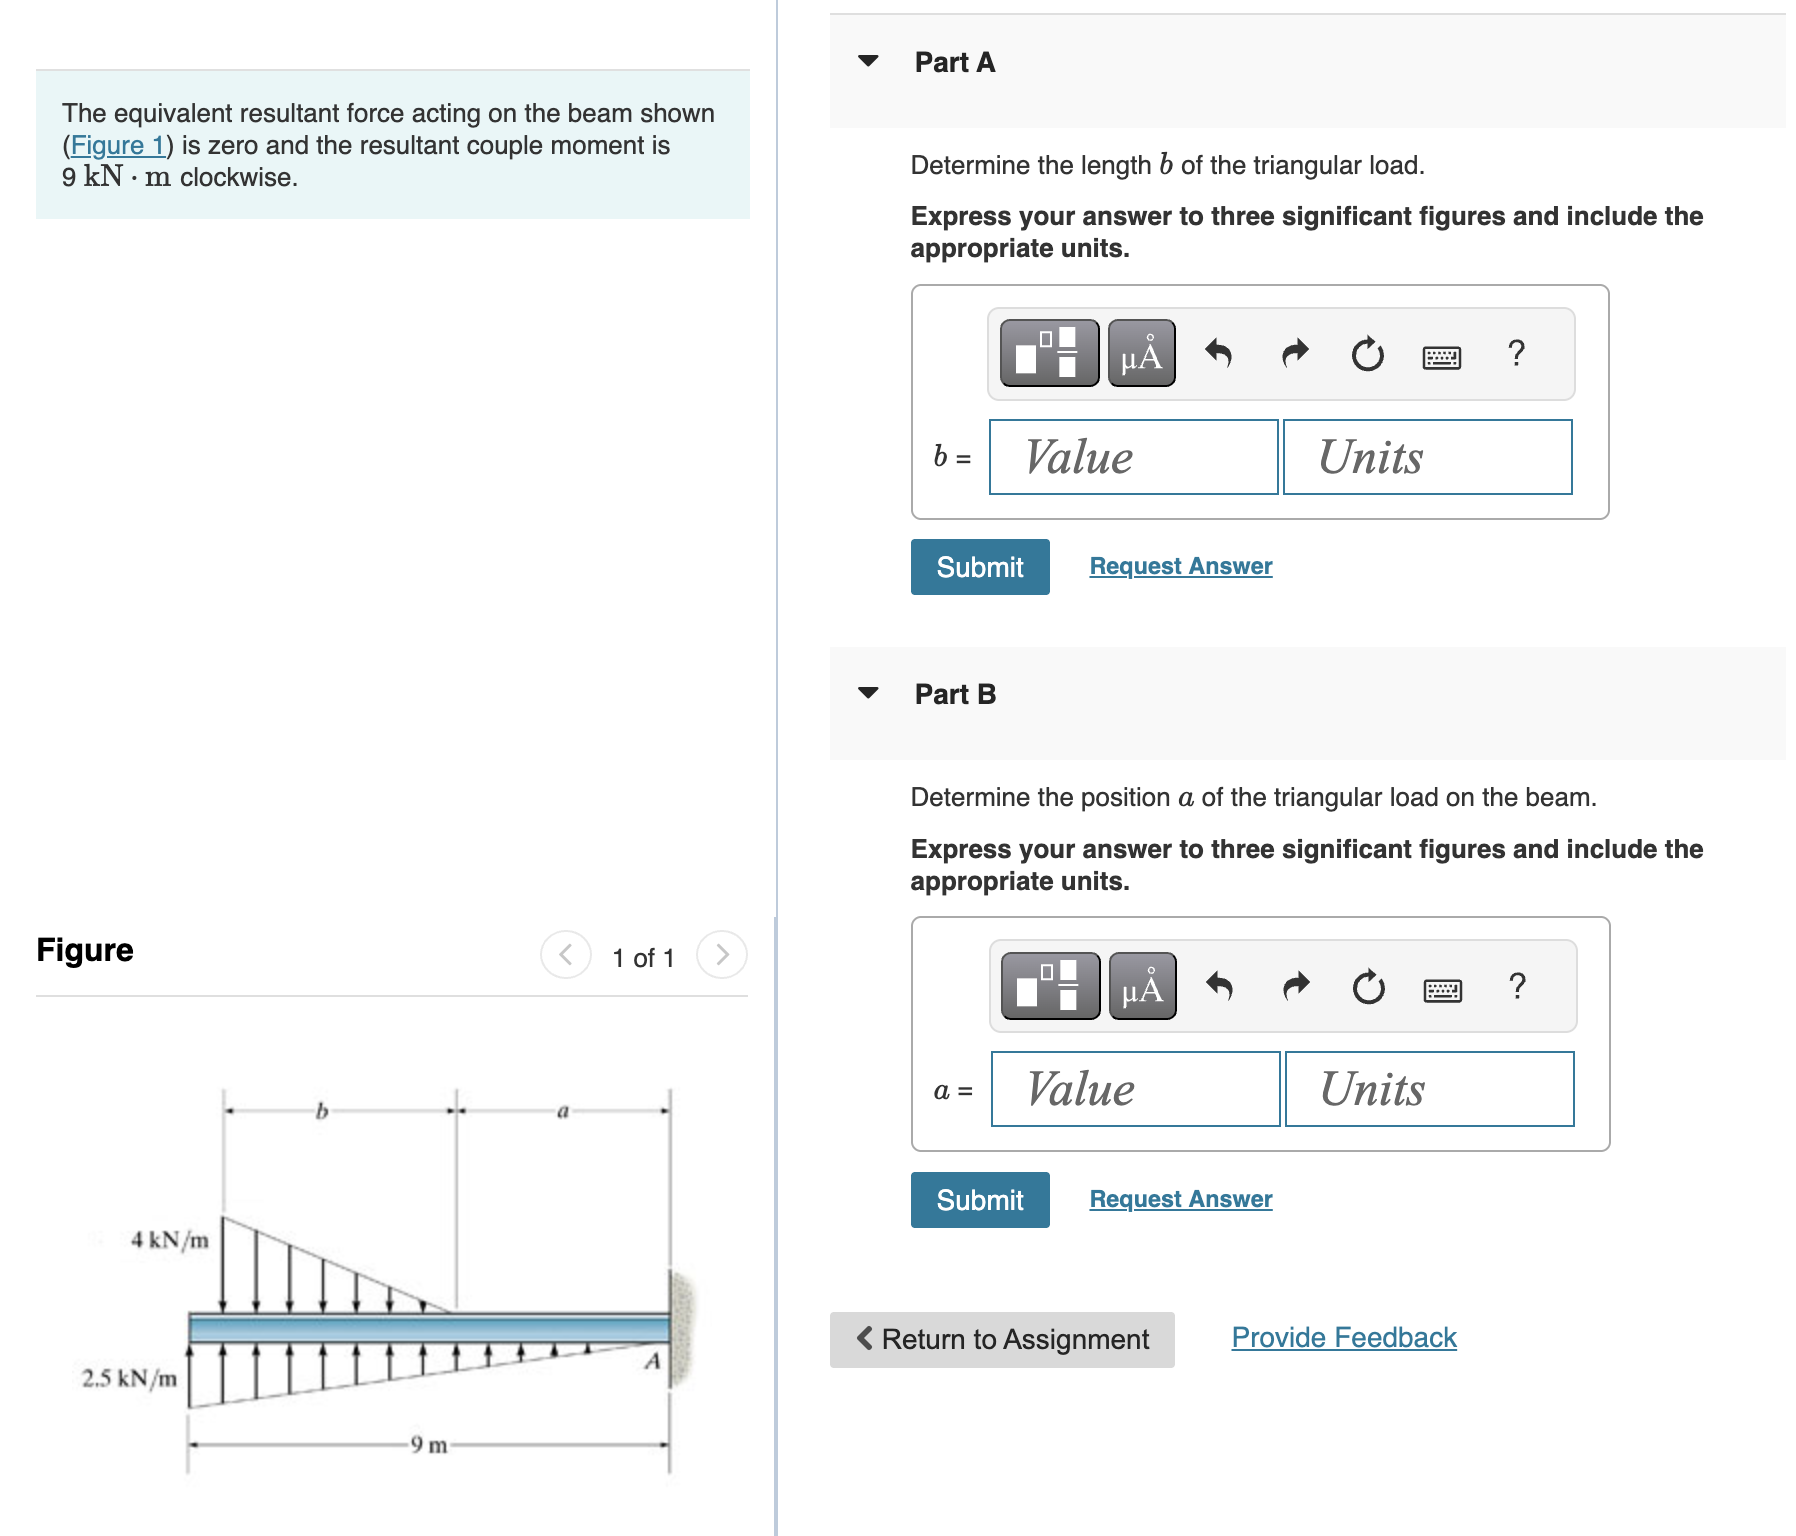Click the reset icon in Part A editor
The width and height of the screenshot is (1796, 1536).
(1366, 354)
